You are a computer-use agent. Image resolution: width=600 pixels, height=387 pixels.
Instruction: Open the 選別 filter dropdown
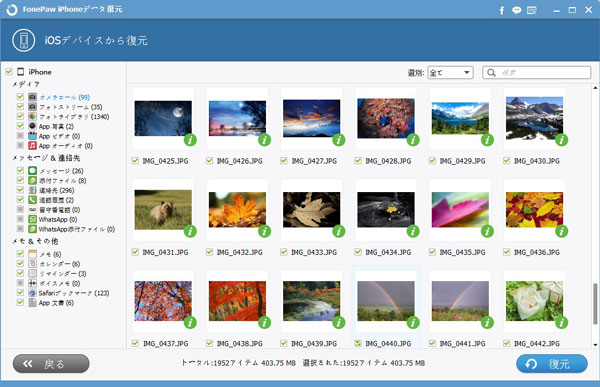coord(450,72)
